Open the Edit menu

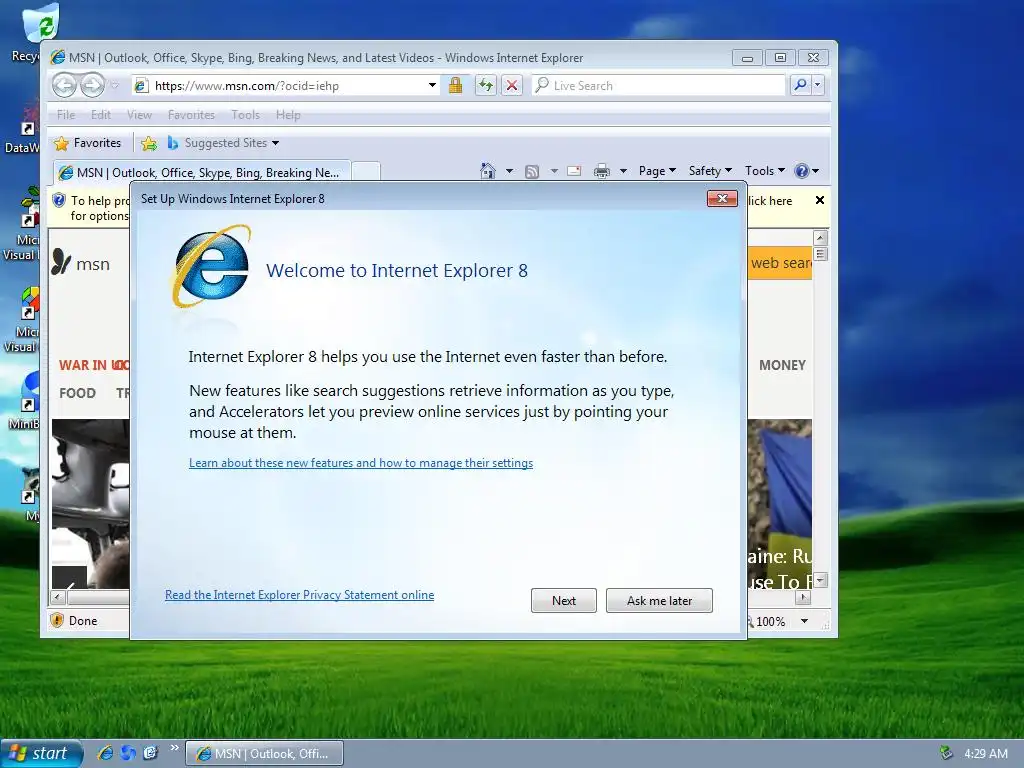[x=101, y=115]
